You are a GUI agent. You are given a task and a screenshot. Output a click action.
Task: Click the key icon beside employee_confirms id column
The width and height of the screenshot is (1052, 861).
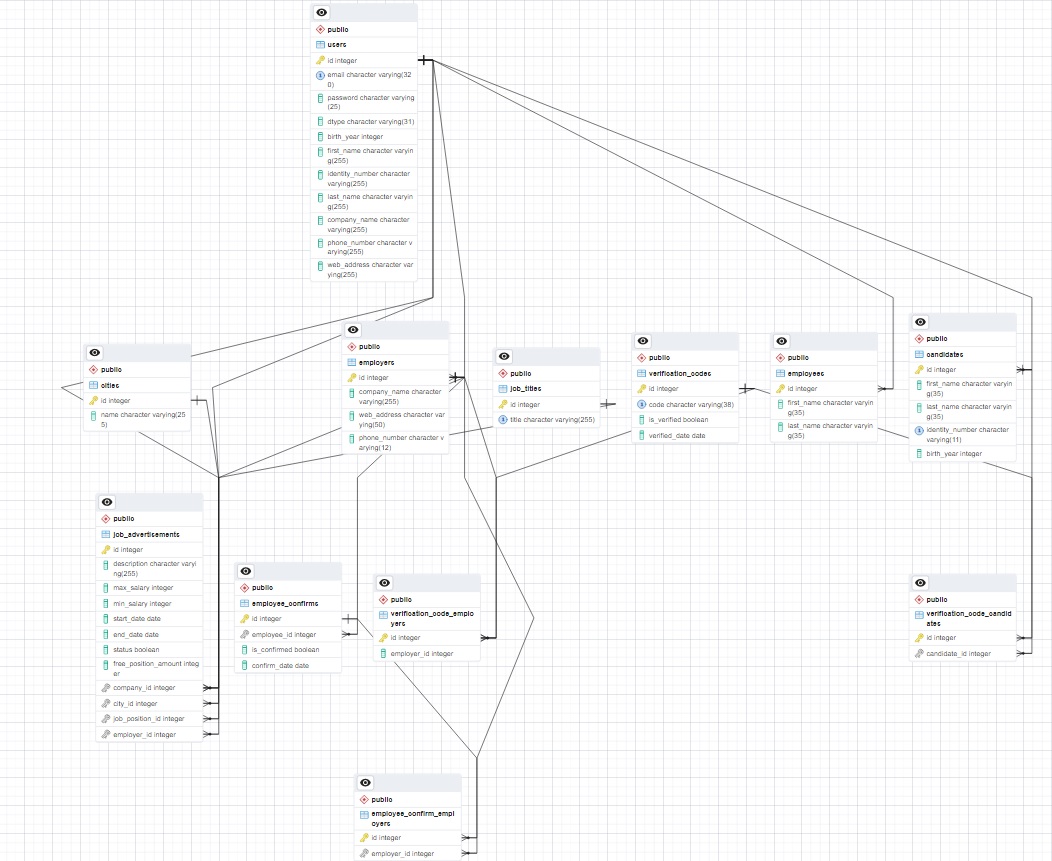[x=243, y=618]
